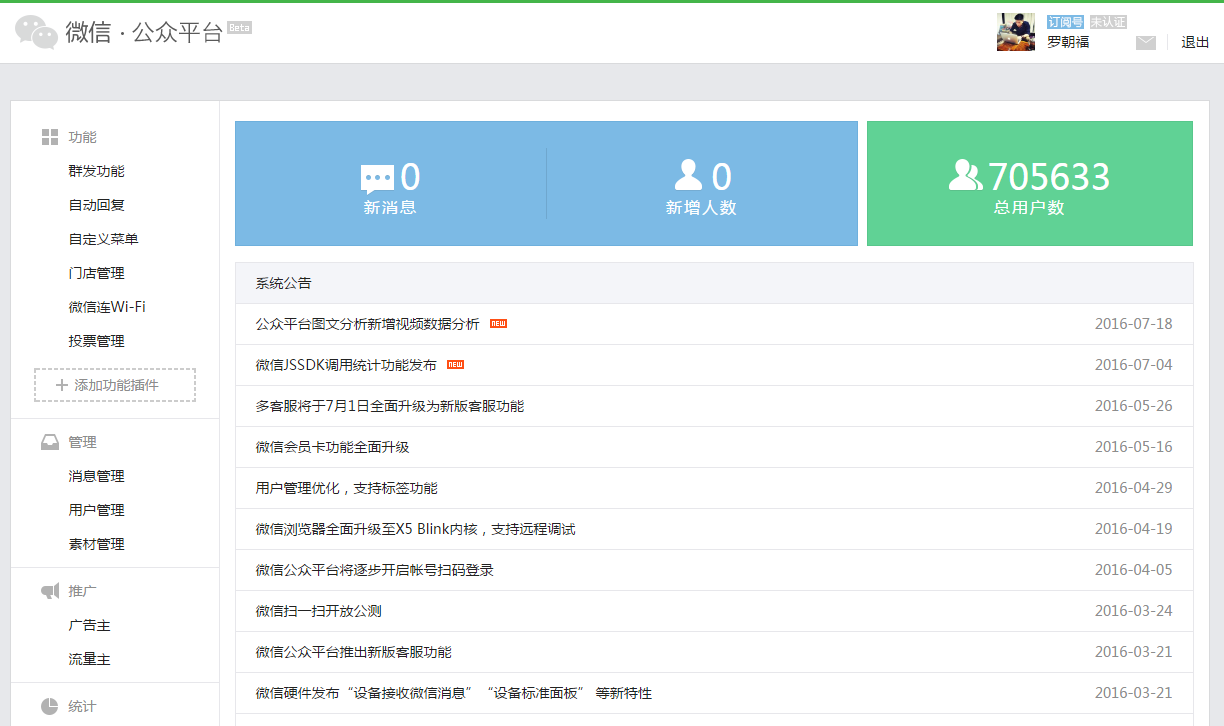Click the 功能 grid icon
The height and width of the screenshot is (726, 1224).
pos(50,137)
